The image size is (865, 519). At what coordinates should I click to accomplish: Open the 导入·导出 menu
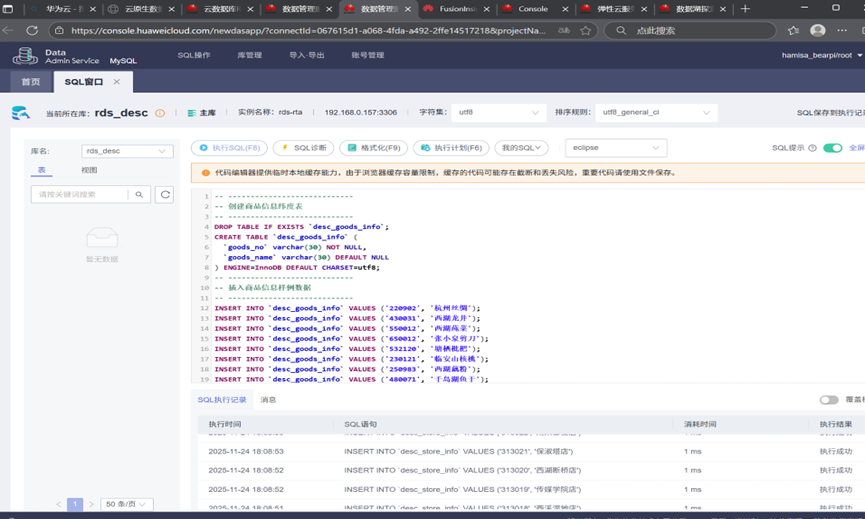(x=307, y=55)
